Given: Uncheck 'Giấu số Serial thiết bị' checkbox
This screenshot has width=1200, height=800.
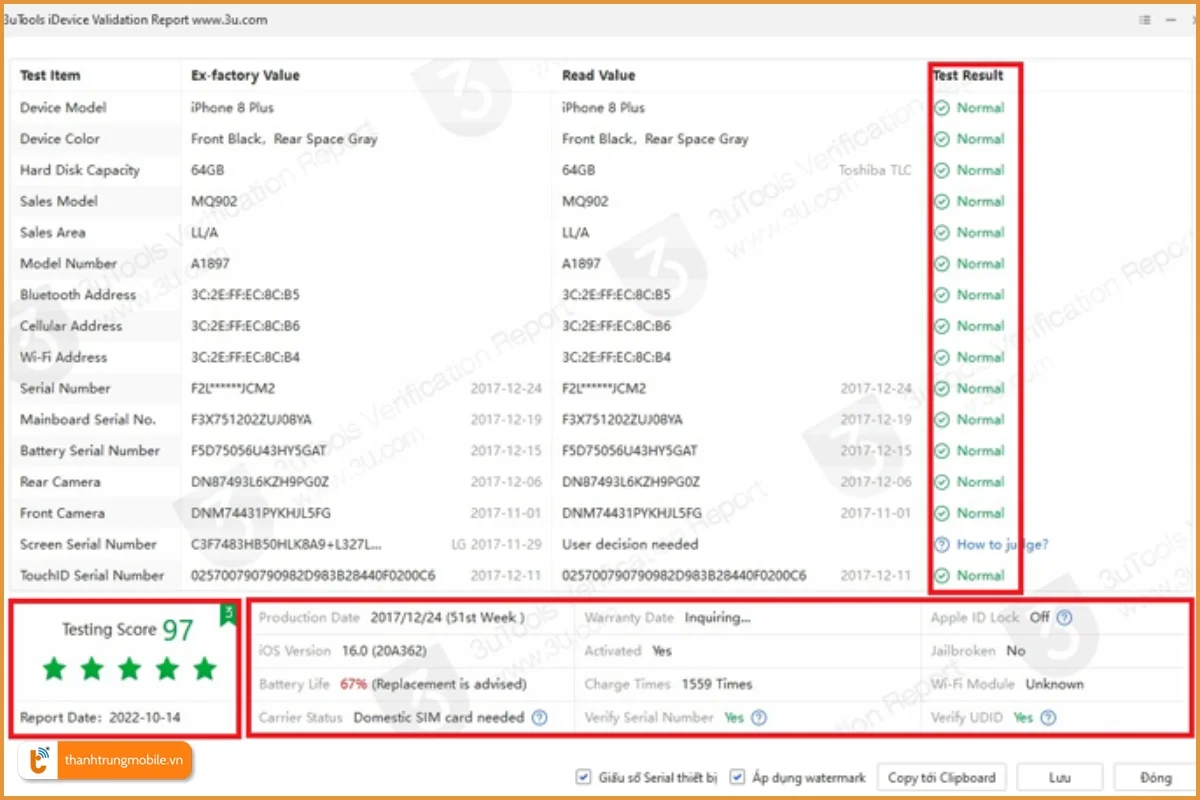Looking at the screenshot, I should (x=583, y=777).
